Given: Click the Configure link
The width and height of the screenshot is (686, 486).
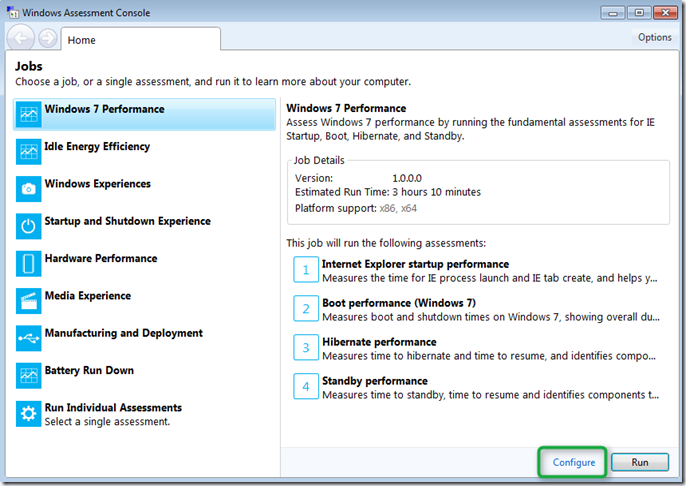Looking at the screenshot, I should click(x=574, y=462).
